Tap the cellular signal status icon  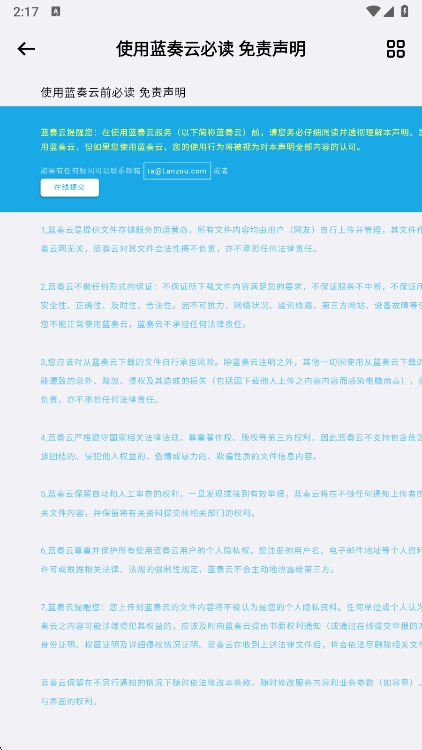coord(389,11)
